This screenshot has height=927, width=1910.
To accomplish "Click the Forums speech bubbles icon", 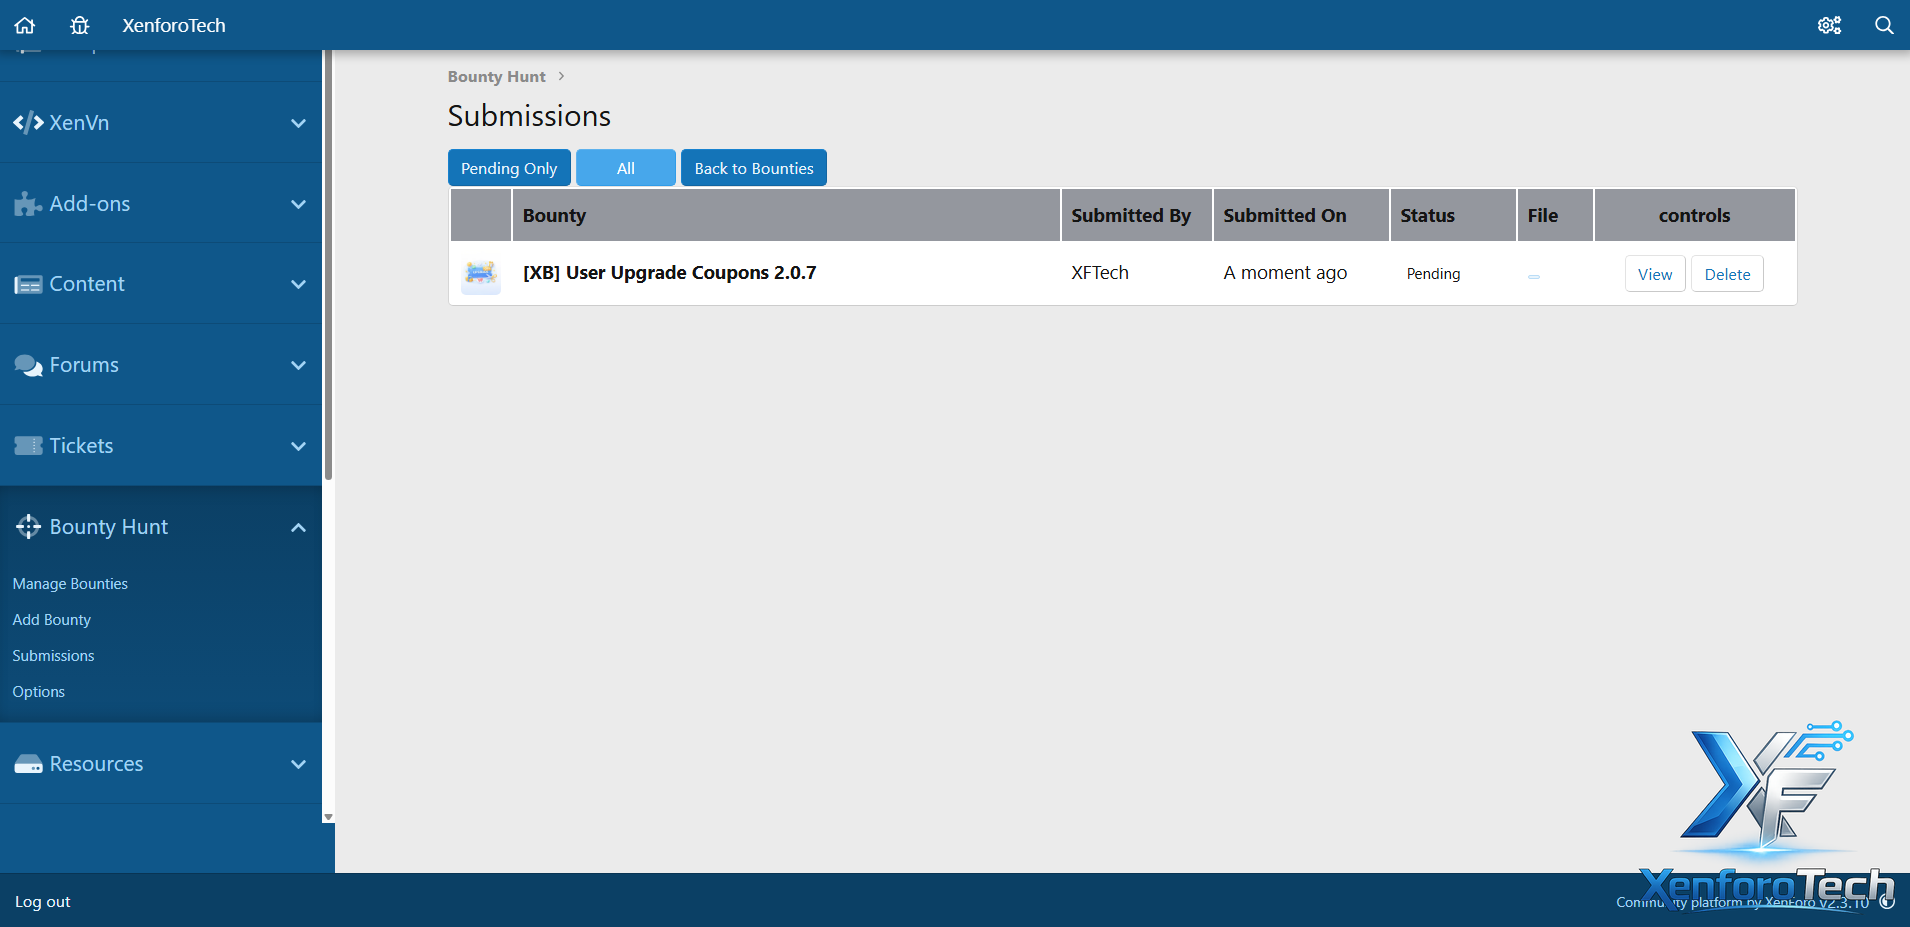I will pyautogui.click(x=28, y=365).
